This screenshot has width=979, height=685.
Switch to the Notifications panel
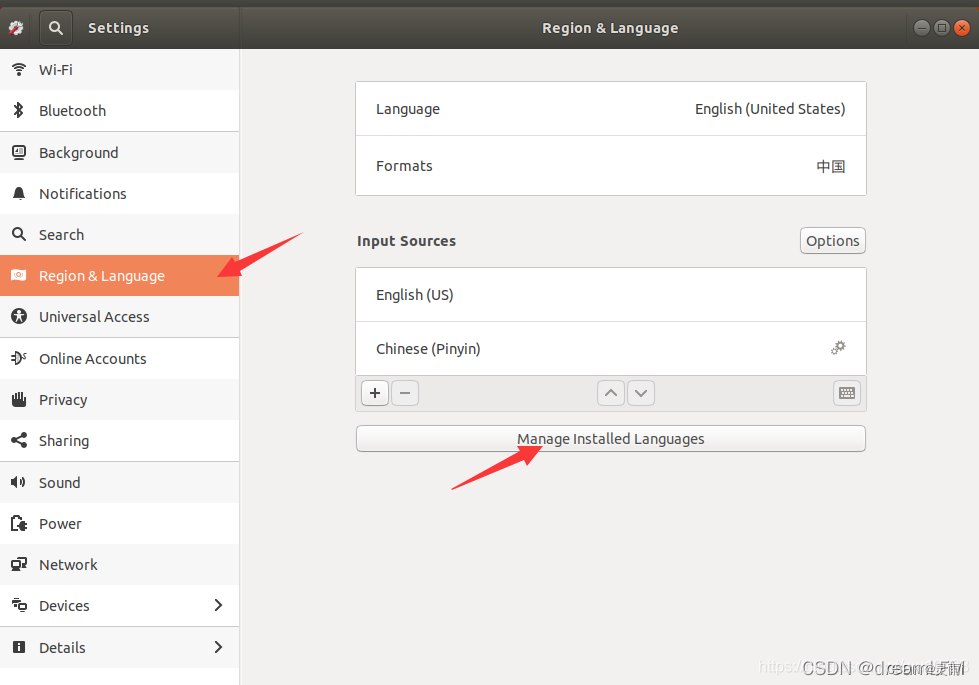(119, 194)
